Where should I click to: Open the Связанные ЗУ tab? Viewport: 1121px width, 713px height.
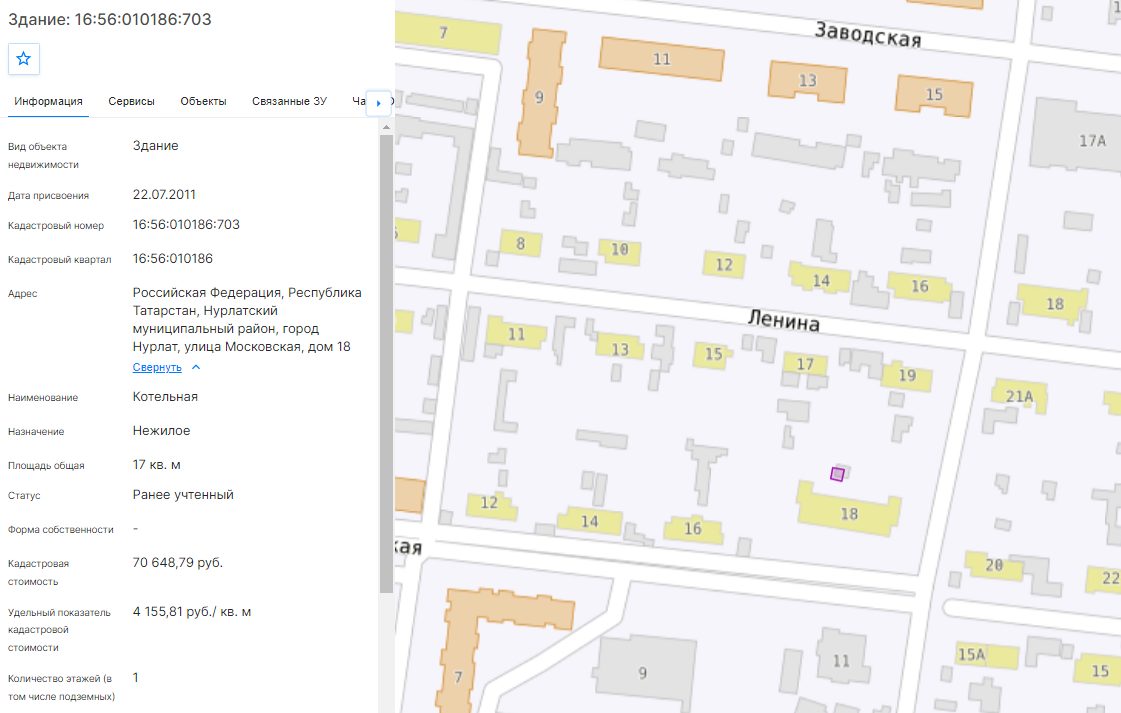(x=290, y=102)
